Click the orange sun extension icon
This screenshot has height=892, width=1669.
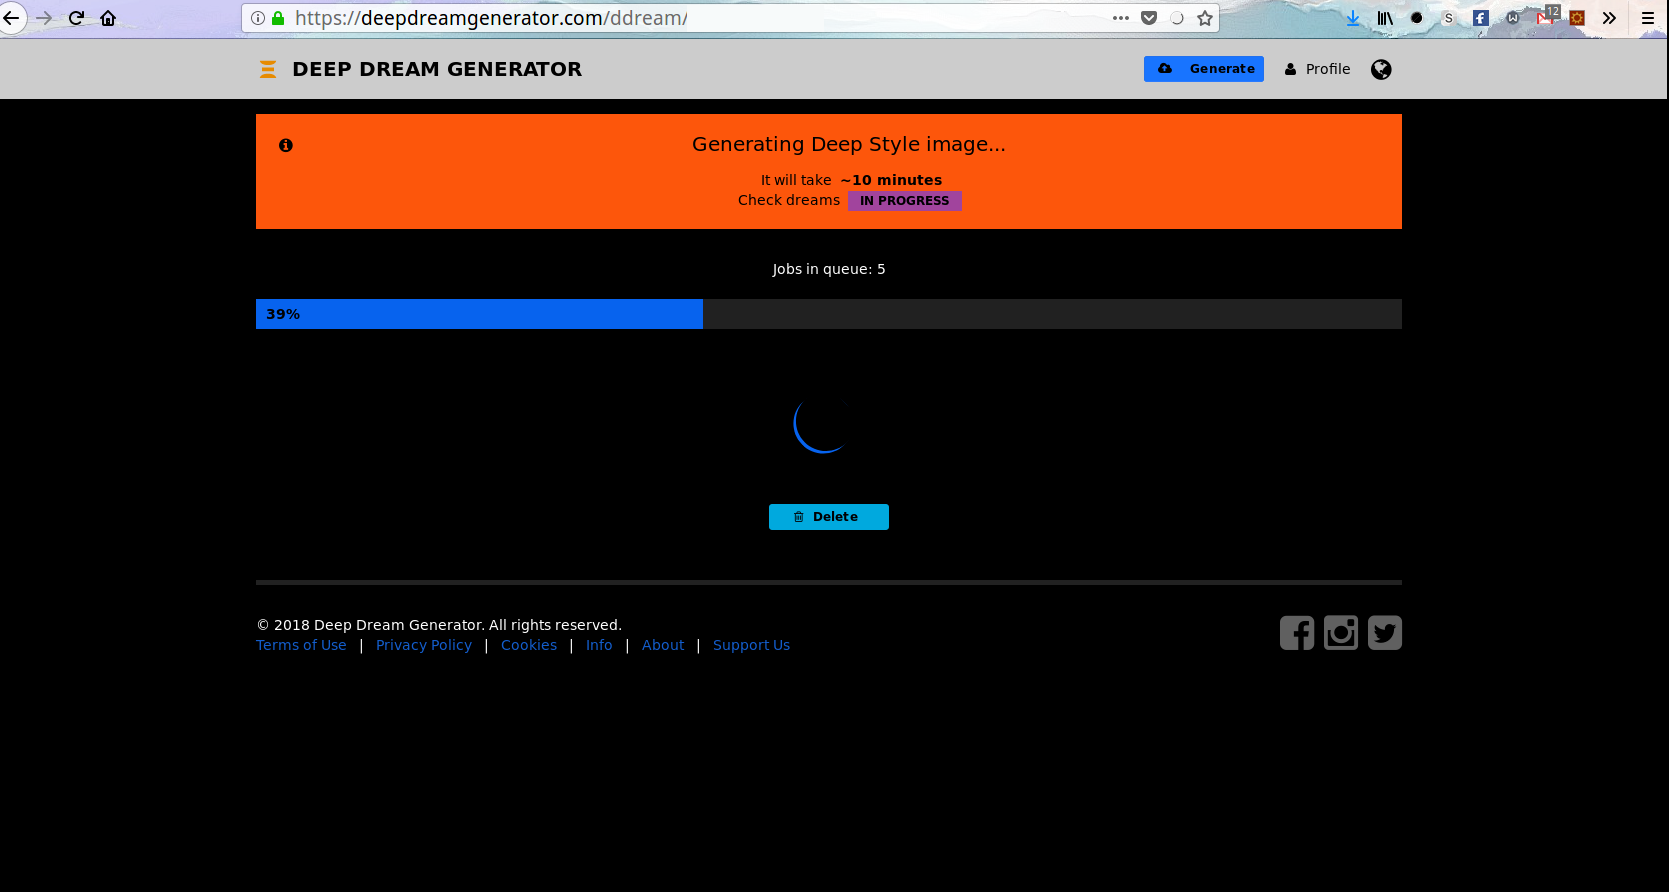[1577, 18]
